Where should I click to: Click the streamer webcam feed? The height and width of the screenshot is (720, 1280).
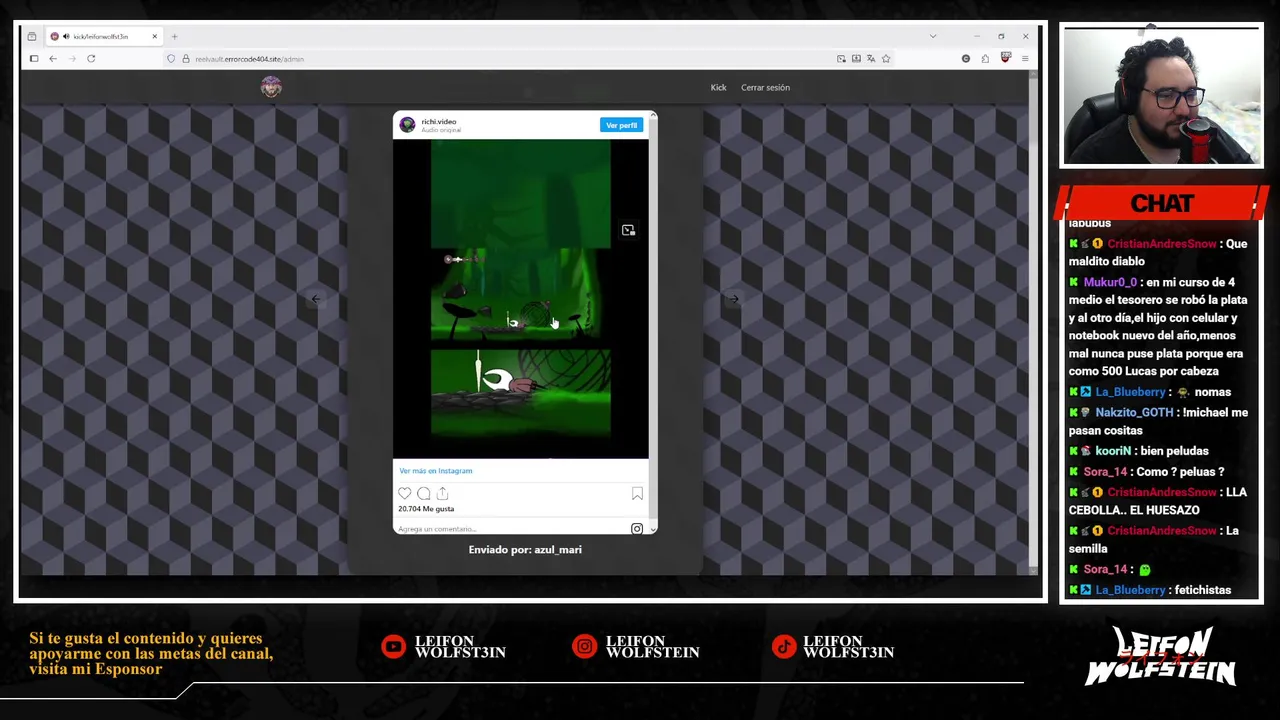point(1161,96)
